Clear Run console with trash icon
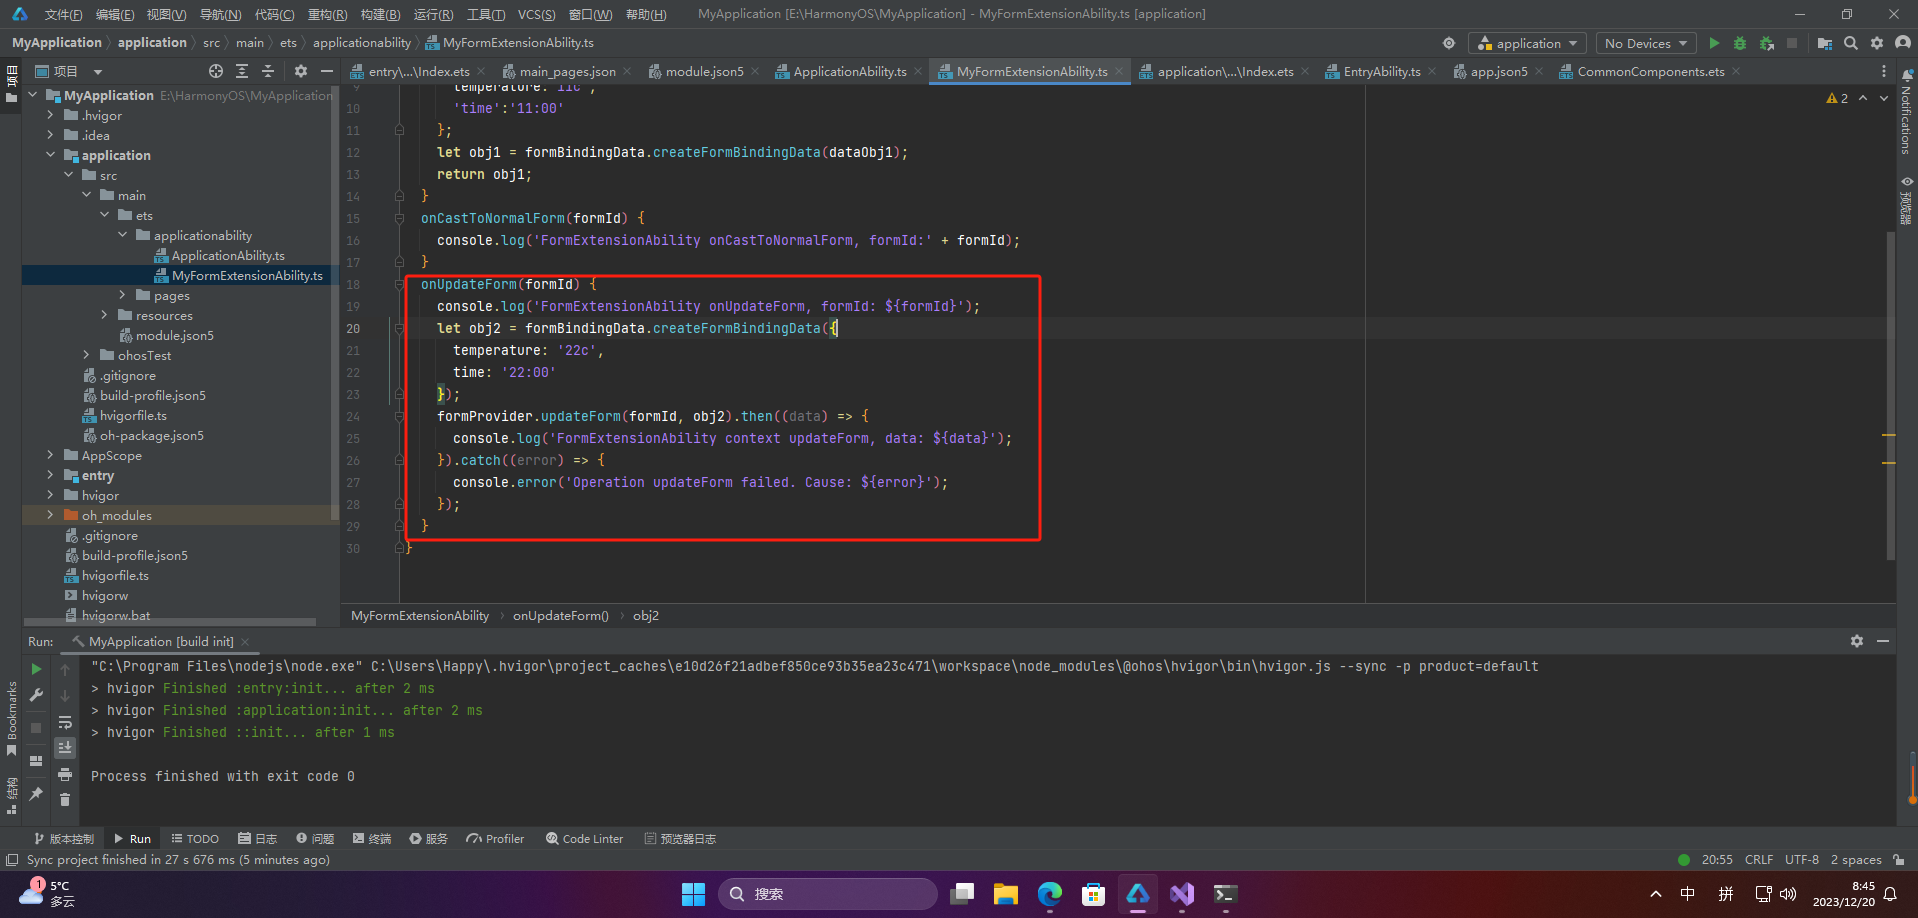This screenshot has width=1918, height=918. coord(65,799)
